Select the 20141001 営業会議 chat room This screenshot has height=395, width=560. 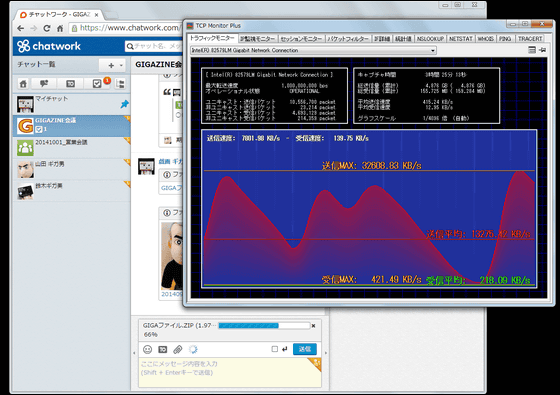click(72, 147)
